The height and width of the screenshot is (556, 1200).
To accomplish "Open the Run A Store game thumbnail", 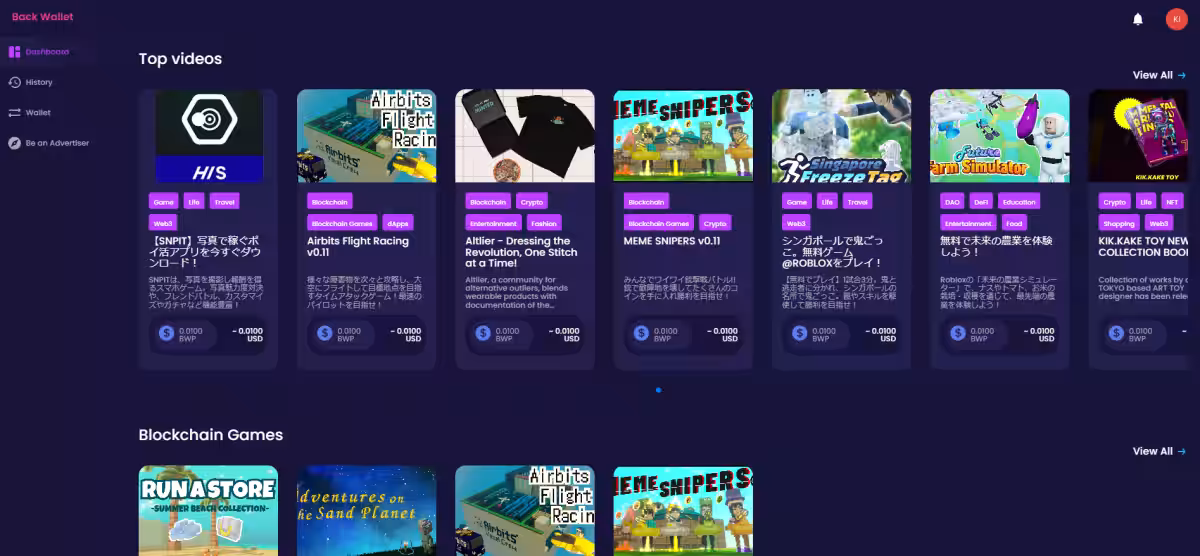I will (208, 510).
